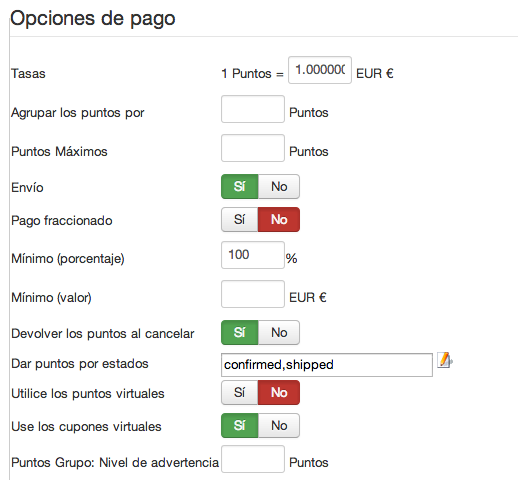Open the order status edit icon
This screenshot has width=518, height=480.
(x=445, y=361)
